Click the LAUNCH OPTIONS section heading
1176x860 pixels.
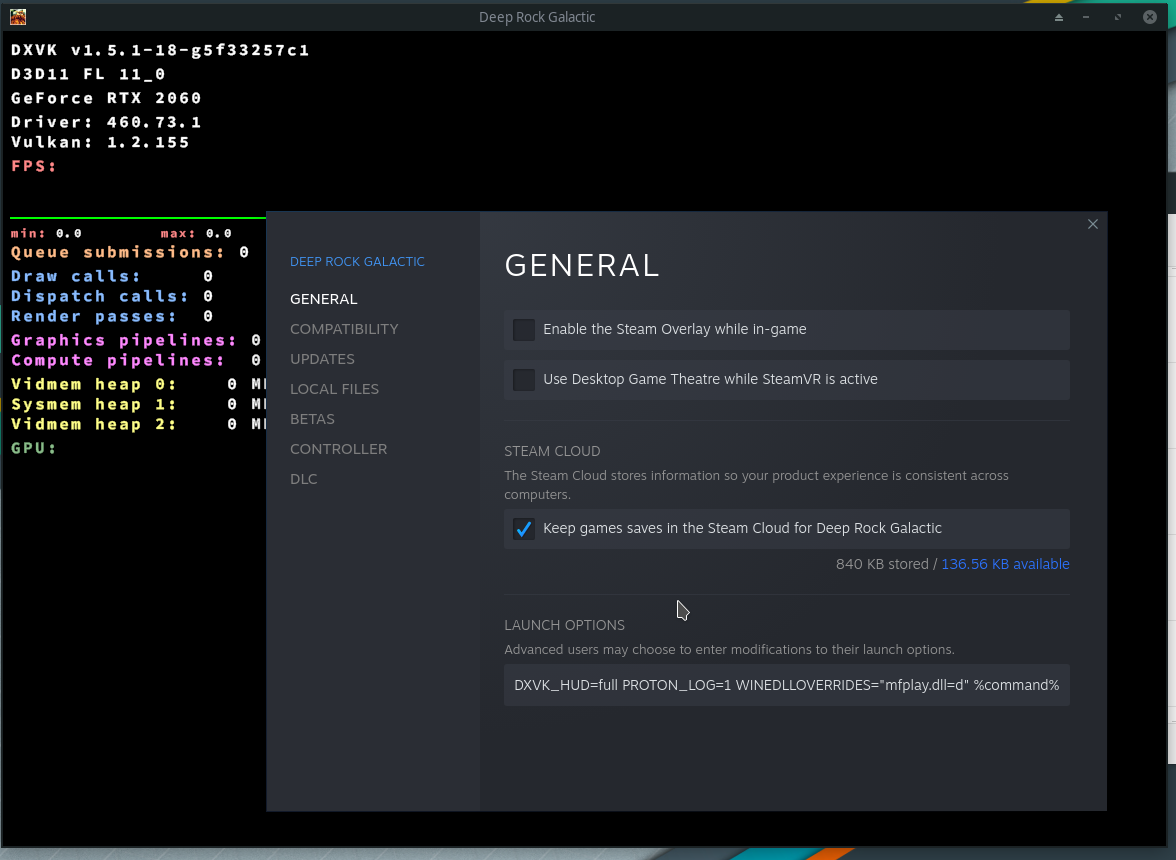point(564,625)
